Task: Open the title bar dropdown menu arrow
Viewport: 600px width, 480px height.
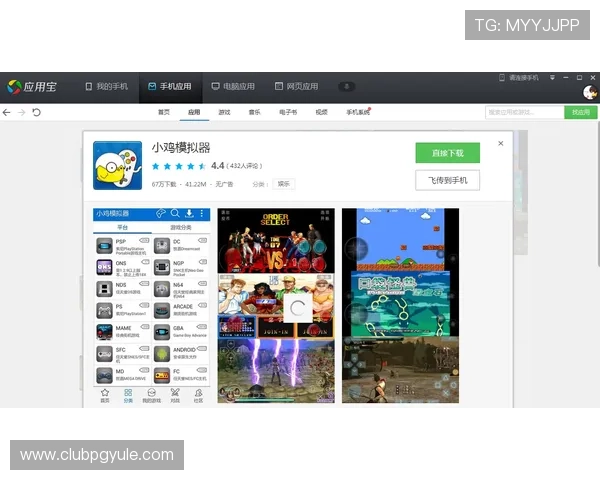Action: click(x=552, y=78)
